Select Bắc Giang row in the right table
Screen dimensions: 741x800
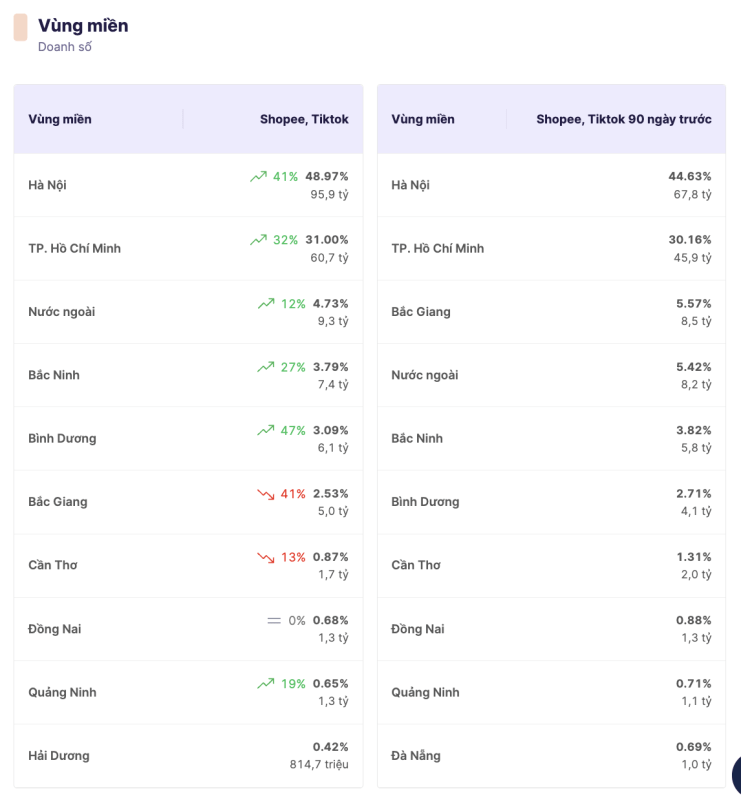[x=421, y=312]
